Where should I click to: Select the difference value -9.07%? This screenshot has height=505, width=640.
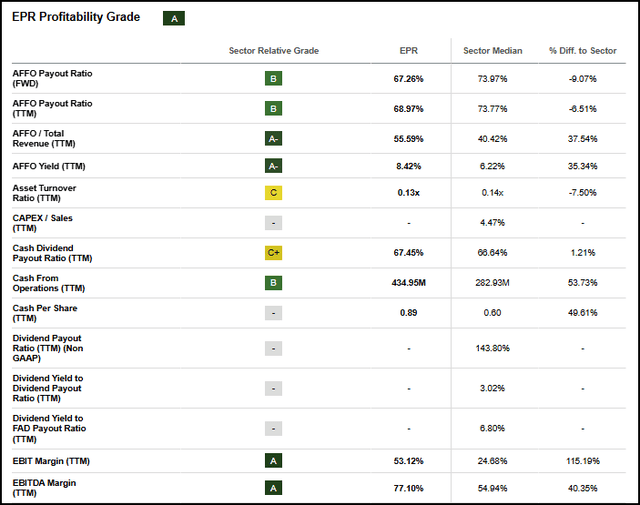coord(582,79)
